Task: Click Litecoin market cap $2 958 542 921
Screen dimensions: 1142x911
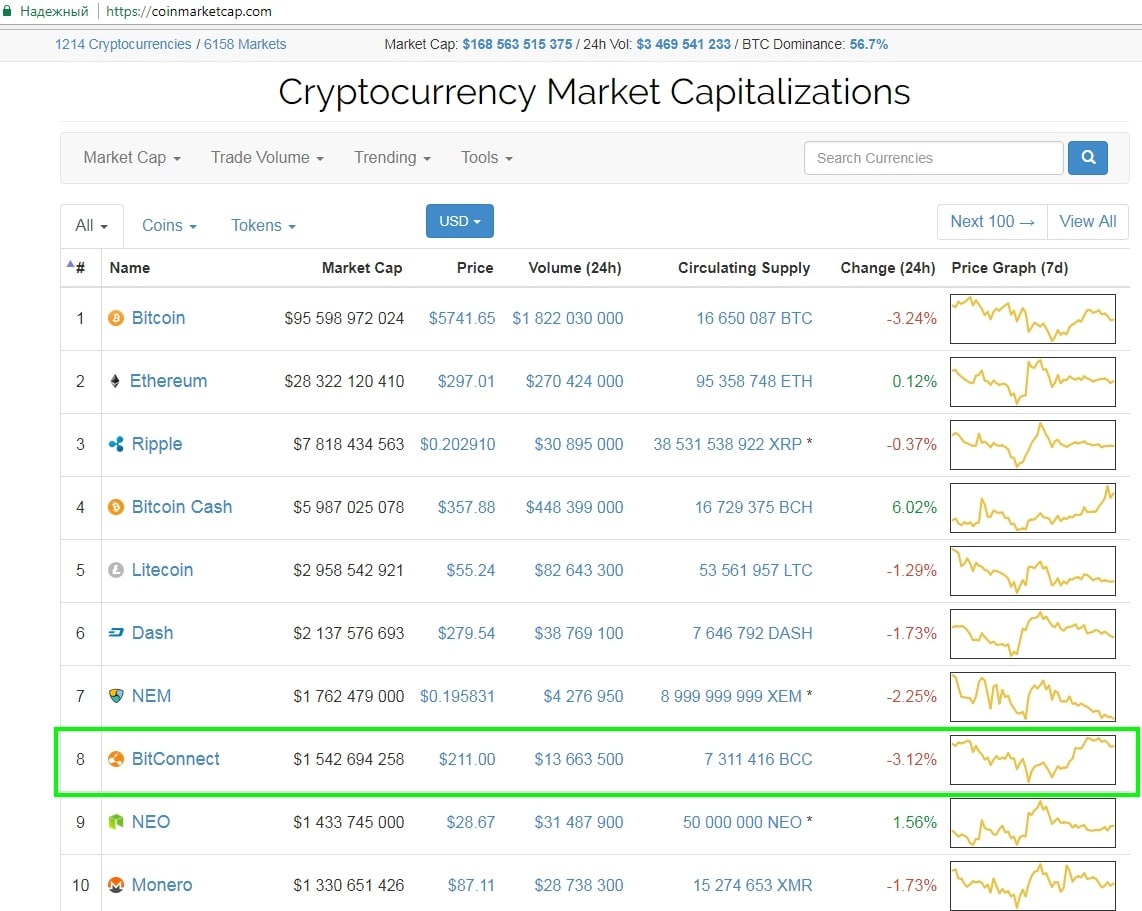Action: pyautogui.click(x=348, y=570)
